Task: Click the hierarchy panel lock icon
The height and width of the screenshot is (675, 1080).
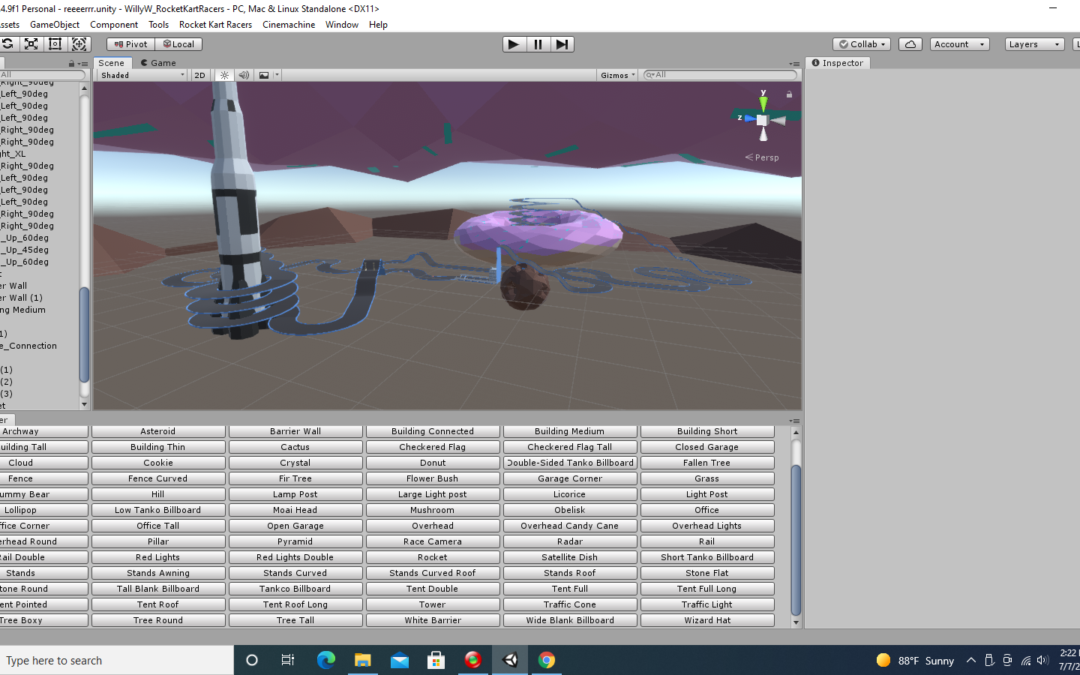Action: (72, 63)
